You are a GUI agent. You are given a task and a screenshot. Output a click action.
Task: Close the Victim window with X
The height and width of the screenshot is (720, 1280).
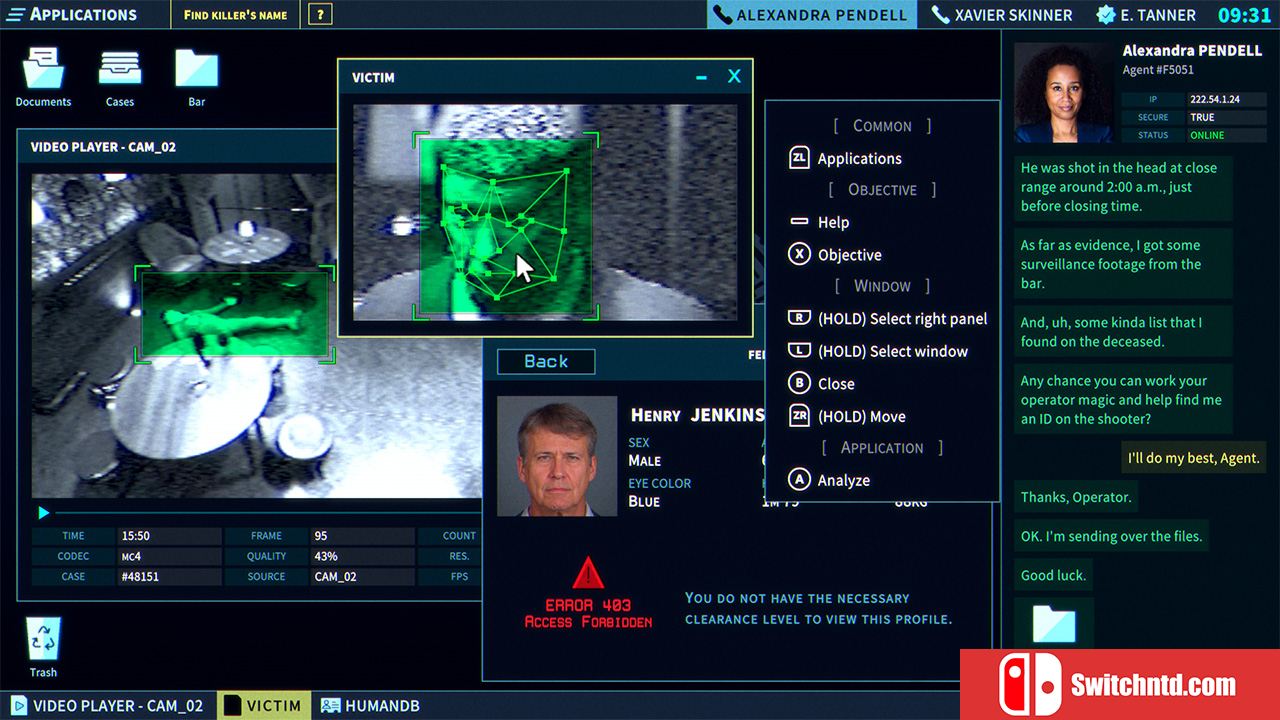pos(734,76)
